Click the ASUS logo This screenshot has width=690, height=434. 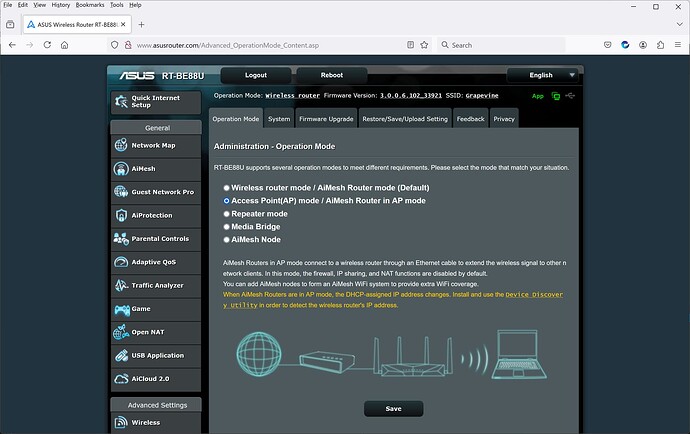click(x=137, y=76)
